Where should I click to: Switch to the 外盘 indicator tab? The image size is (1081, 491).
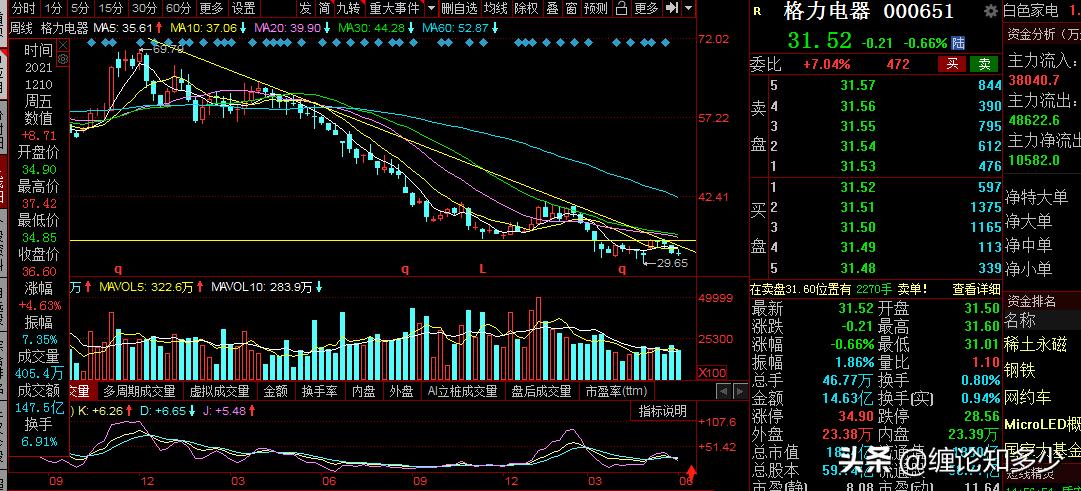(401, 391)
